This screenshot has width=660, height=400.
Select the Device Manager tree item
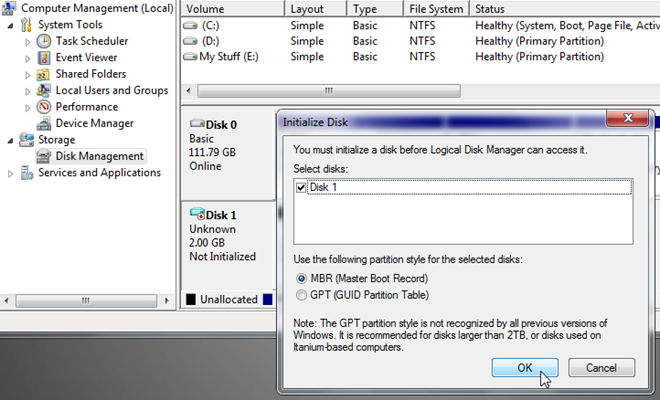tap(94, 123)
